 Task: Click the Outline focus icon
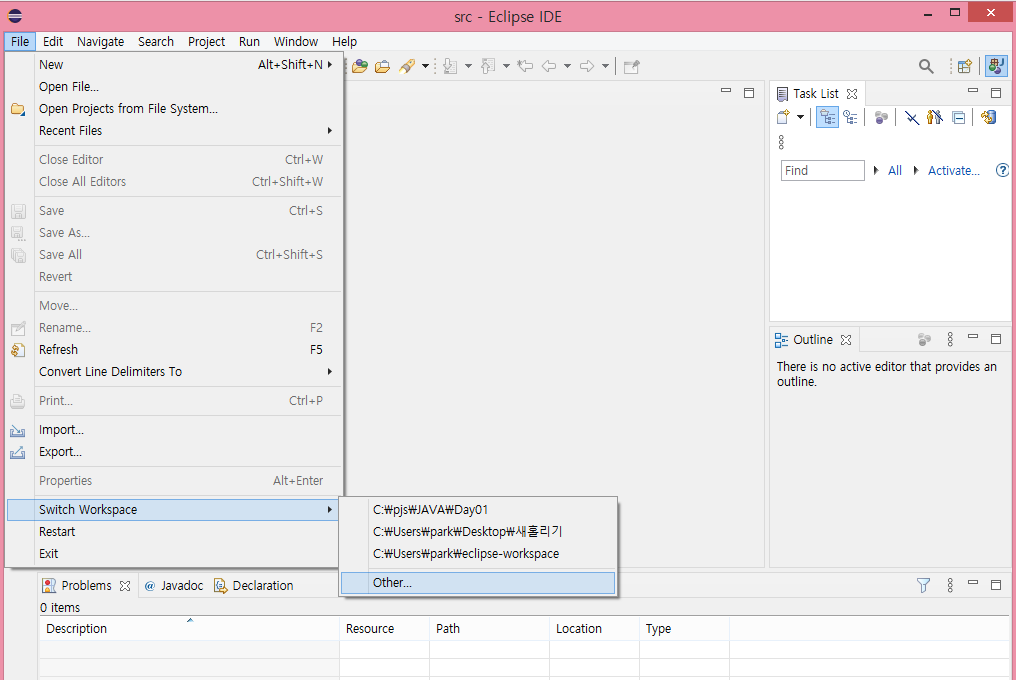pyautogui.click(x=925, y=339)
